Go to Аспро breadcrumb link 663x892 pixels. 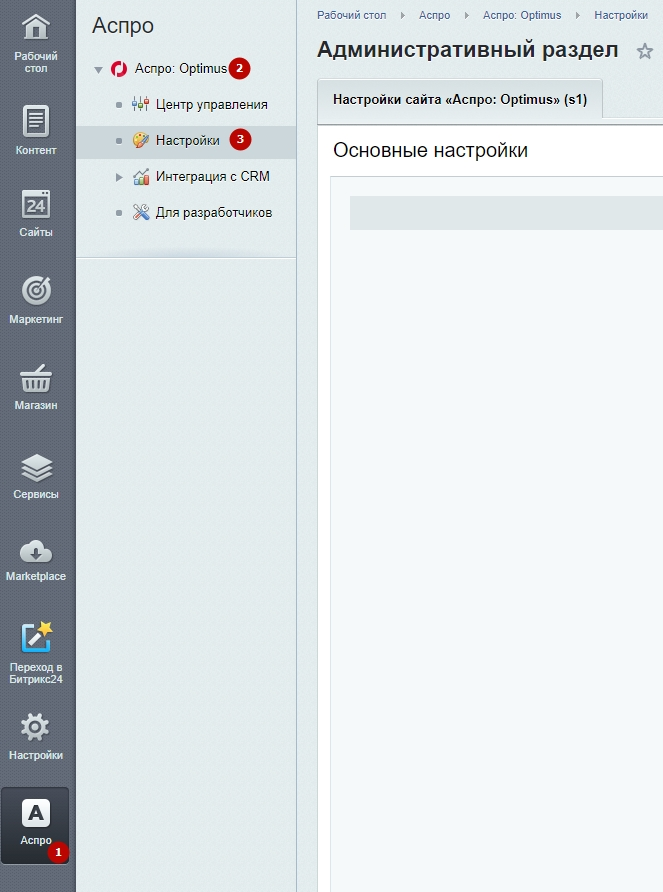point(435,15)
